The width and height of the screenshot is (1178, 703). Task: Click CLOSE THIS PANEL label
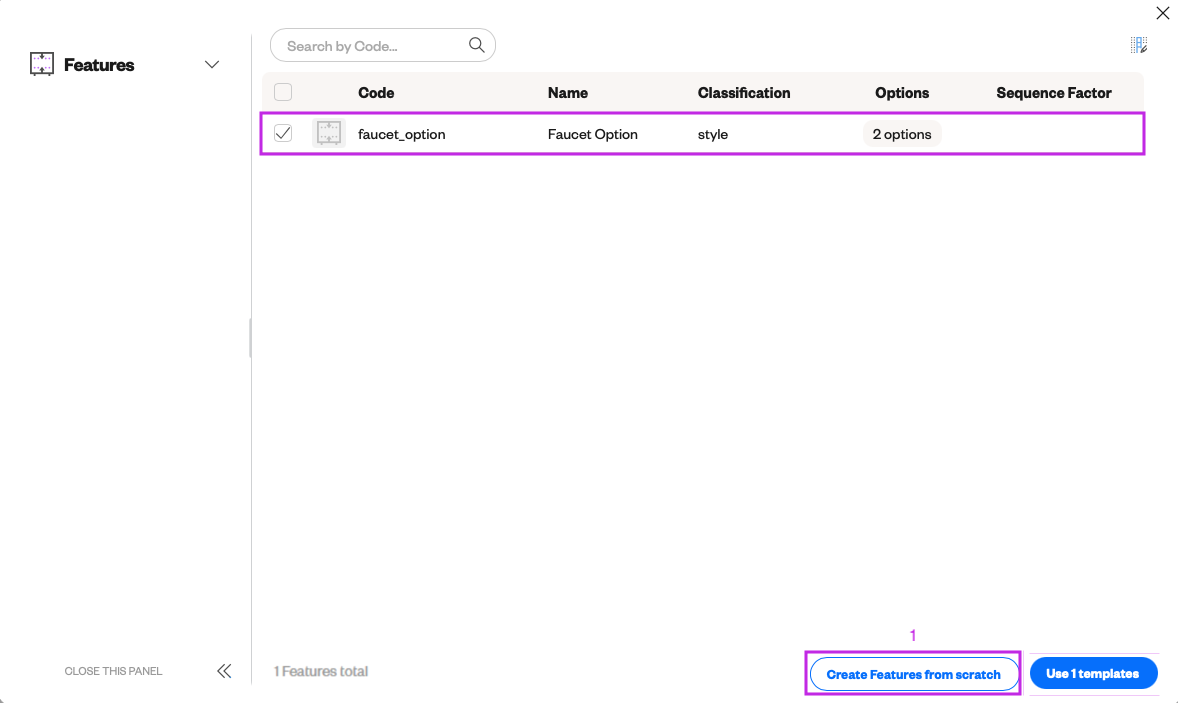[x=113, y=671]
